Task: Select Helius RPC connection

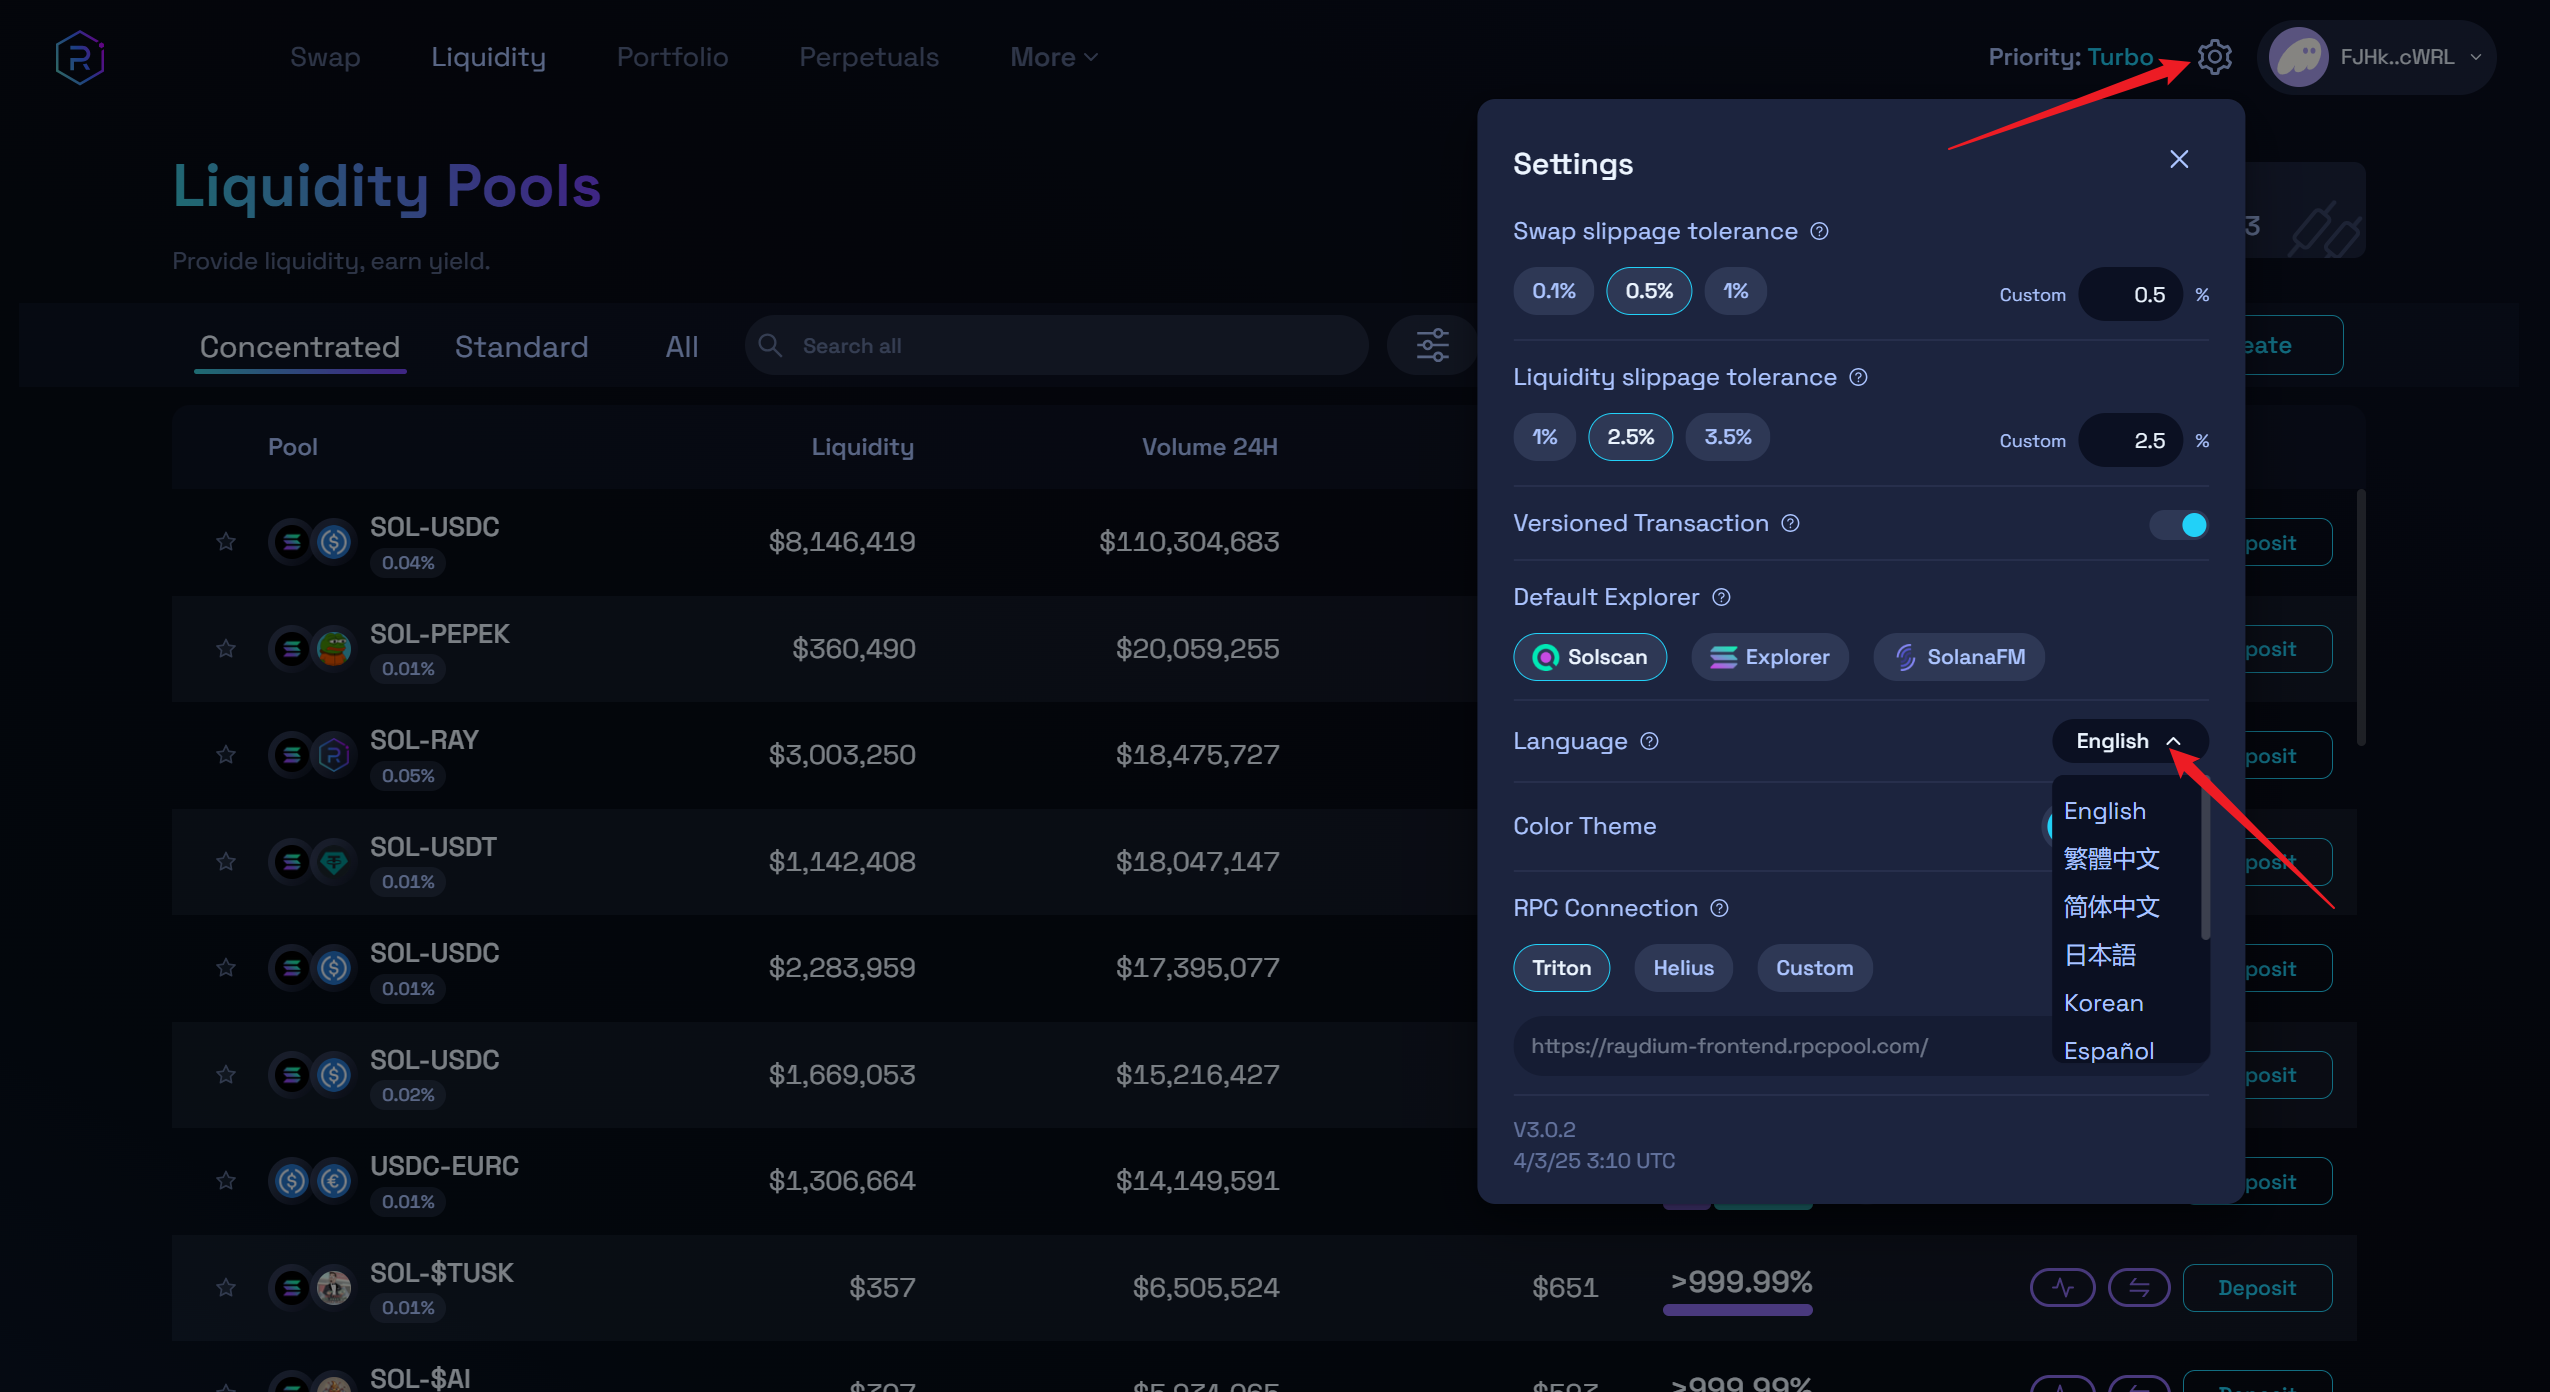Action: 1683,968
